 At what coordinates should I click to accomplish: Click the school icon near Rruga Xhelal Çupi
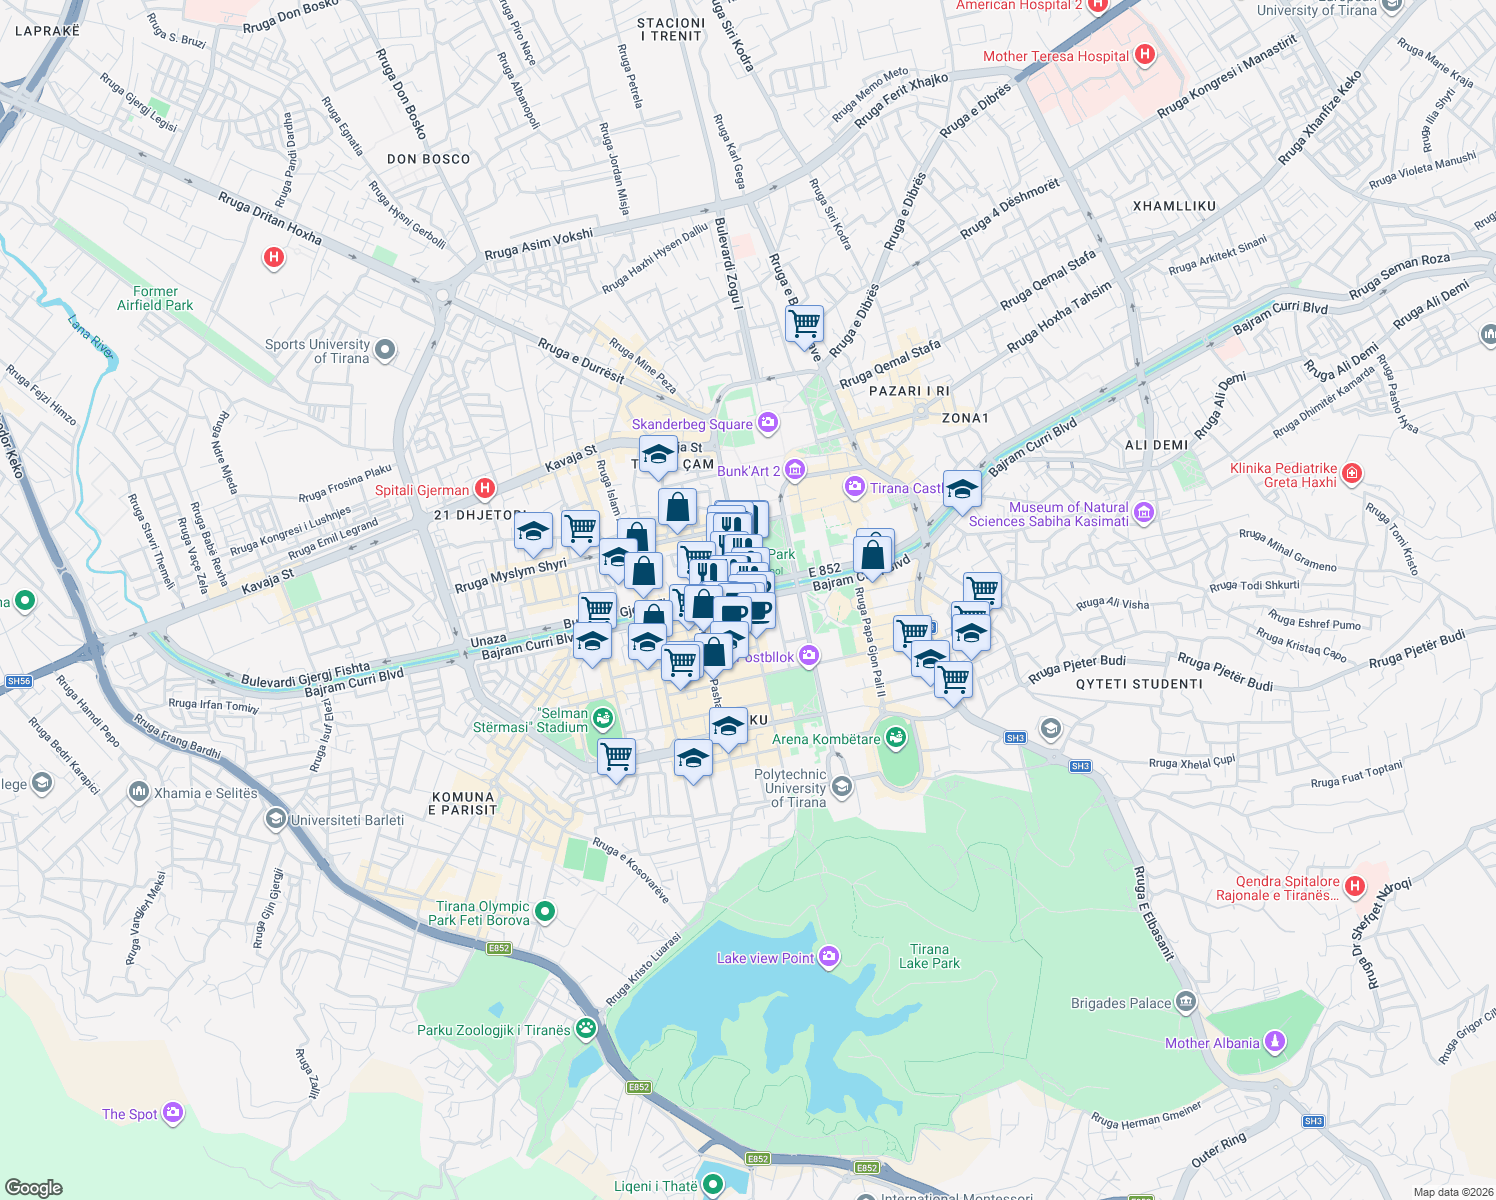pos(1050,727)
